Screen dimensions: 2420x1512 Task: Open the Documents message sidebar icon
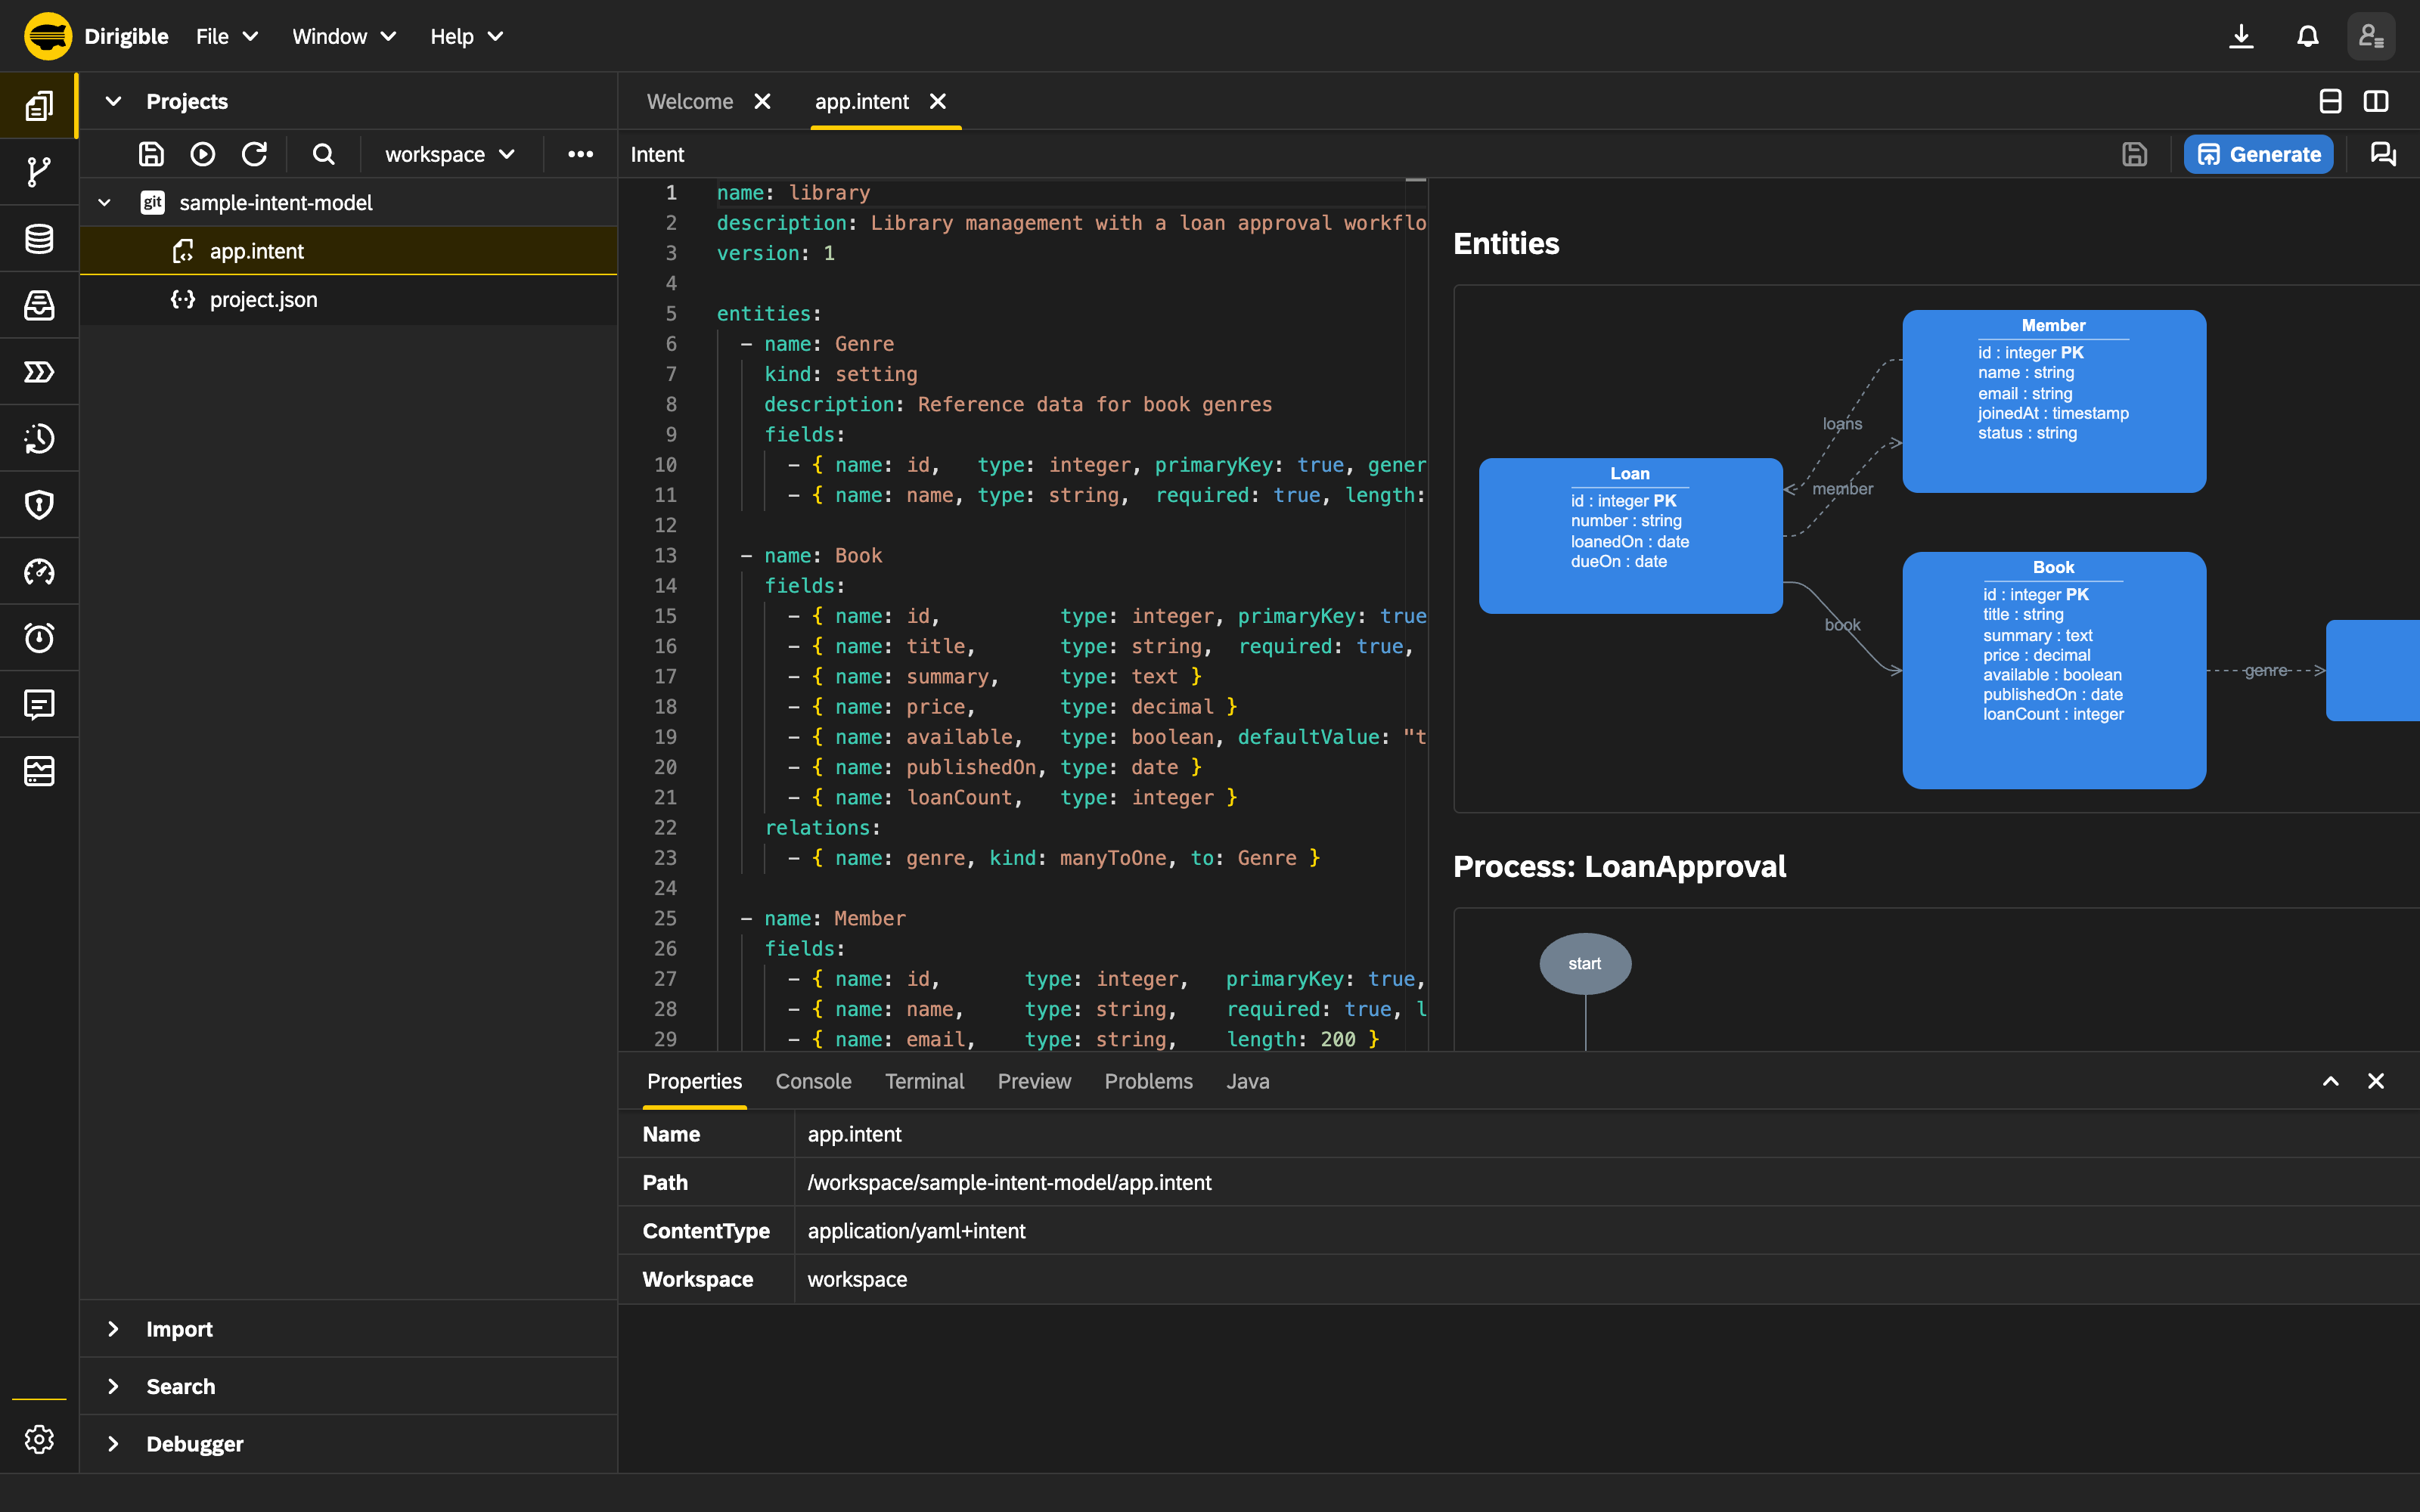coord(39,705)
